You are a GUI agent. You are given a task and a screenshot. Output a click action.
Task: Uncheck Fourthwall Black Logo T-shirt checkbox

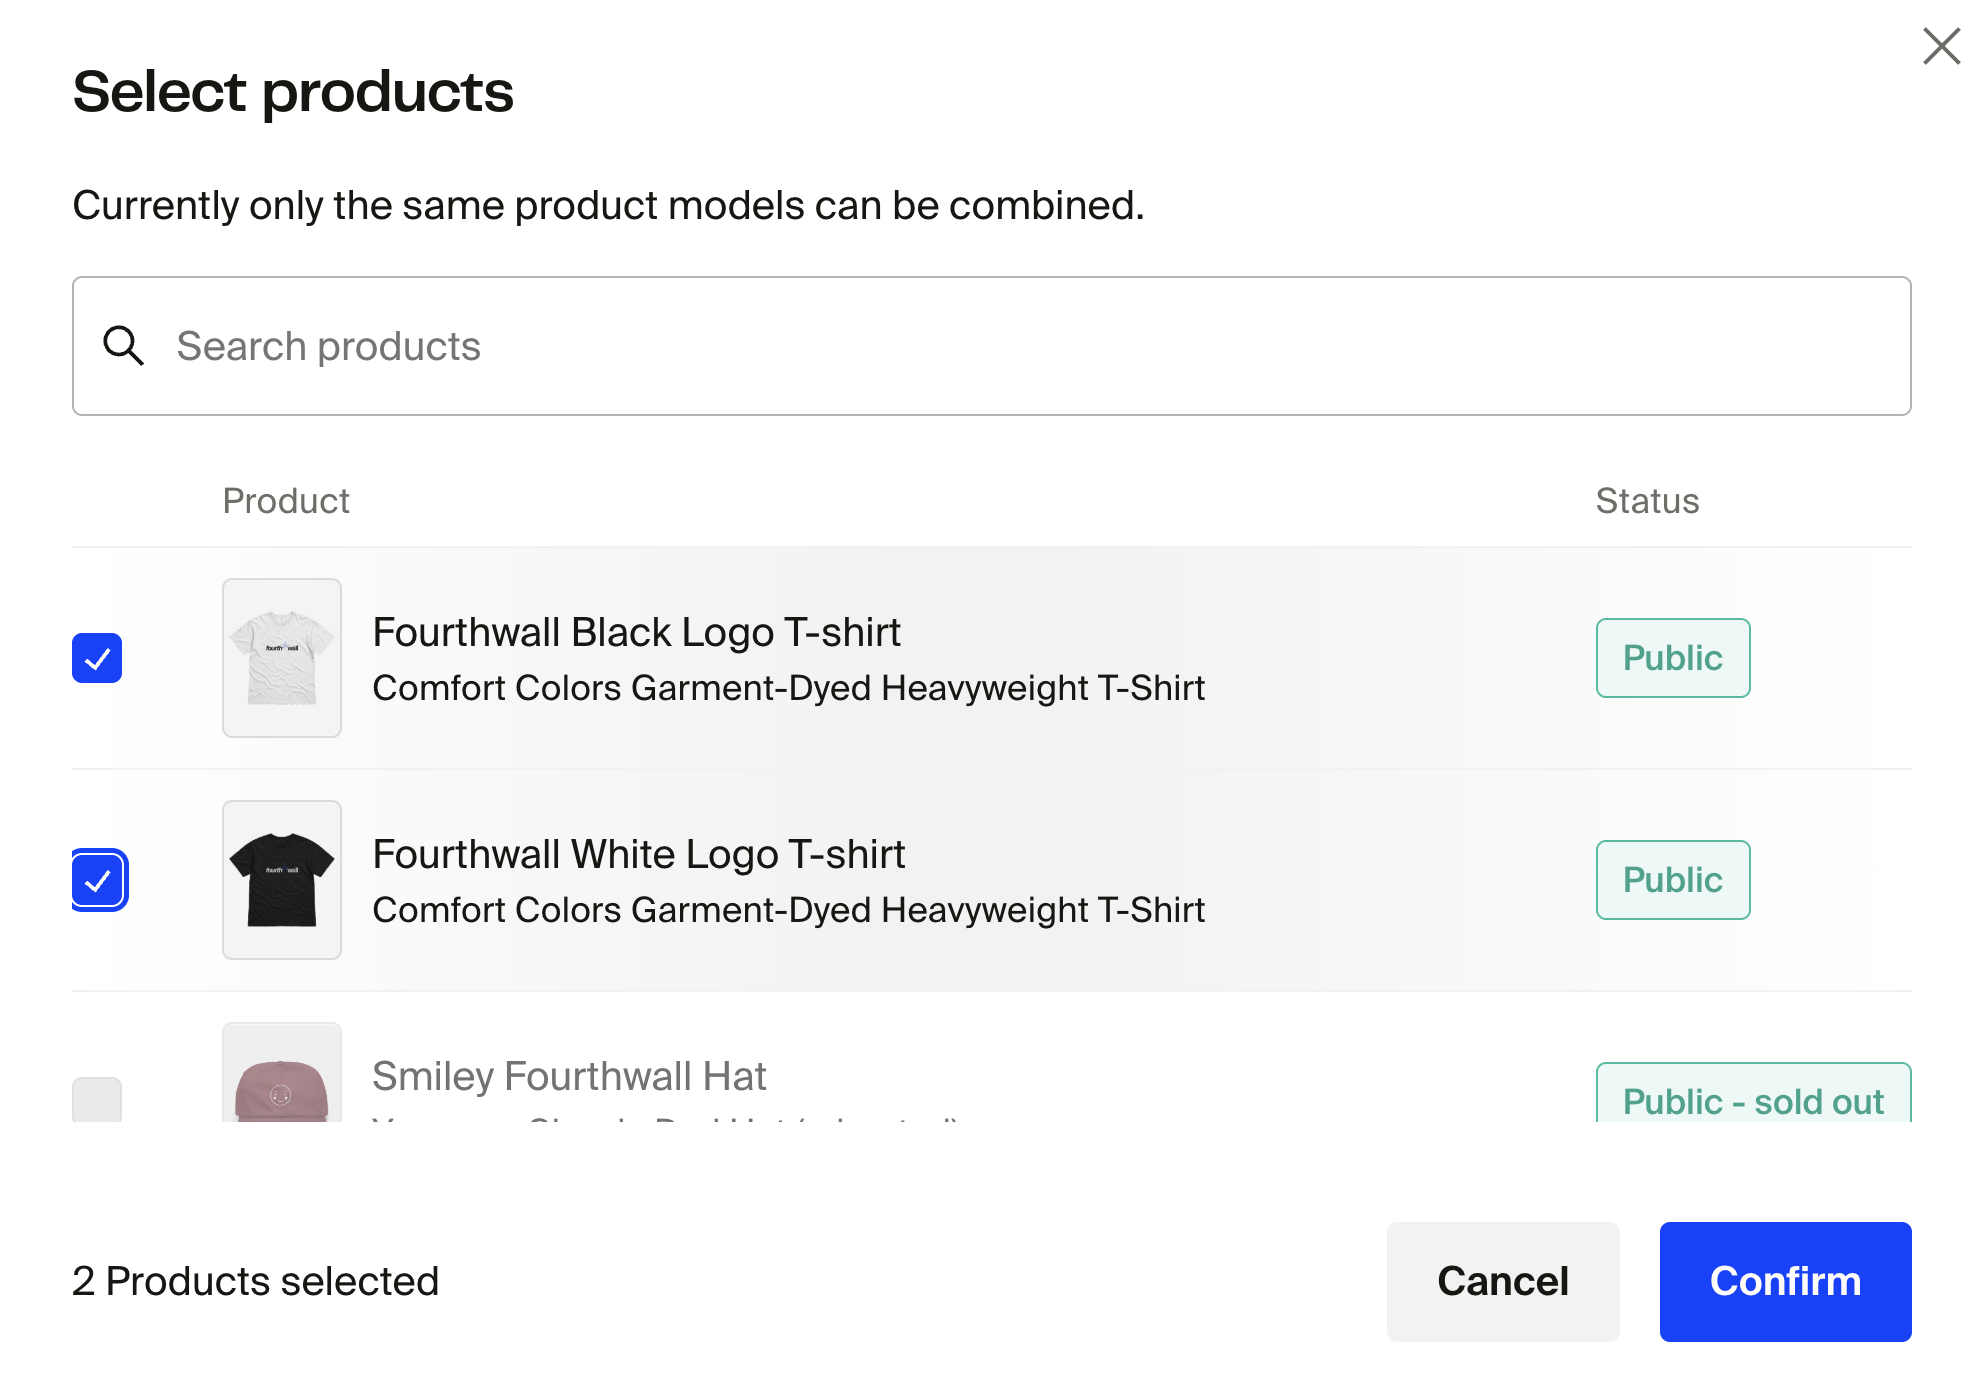click(97, 658)
